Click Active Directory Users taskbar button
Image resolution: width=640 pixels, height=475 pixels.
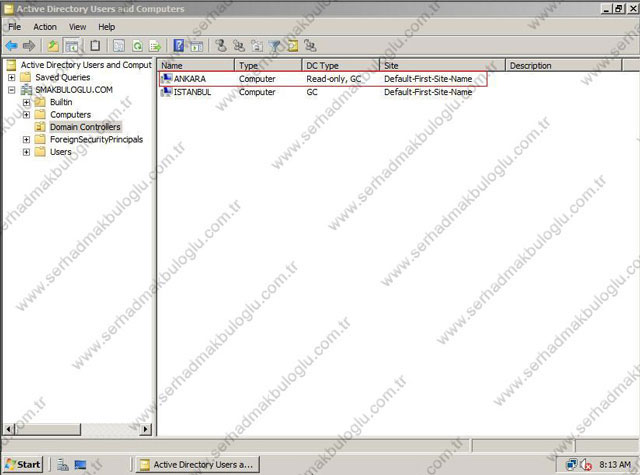click(x=198, y=464)
